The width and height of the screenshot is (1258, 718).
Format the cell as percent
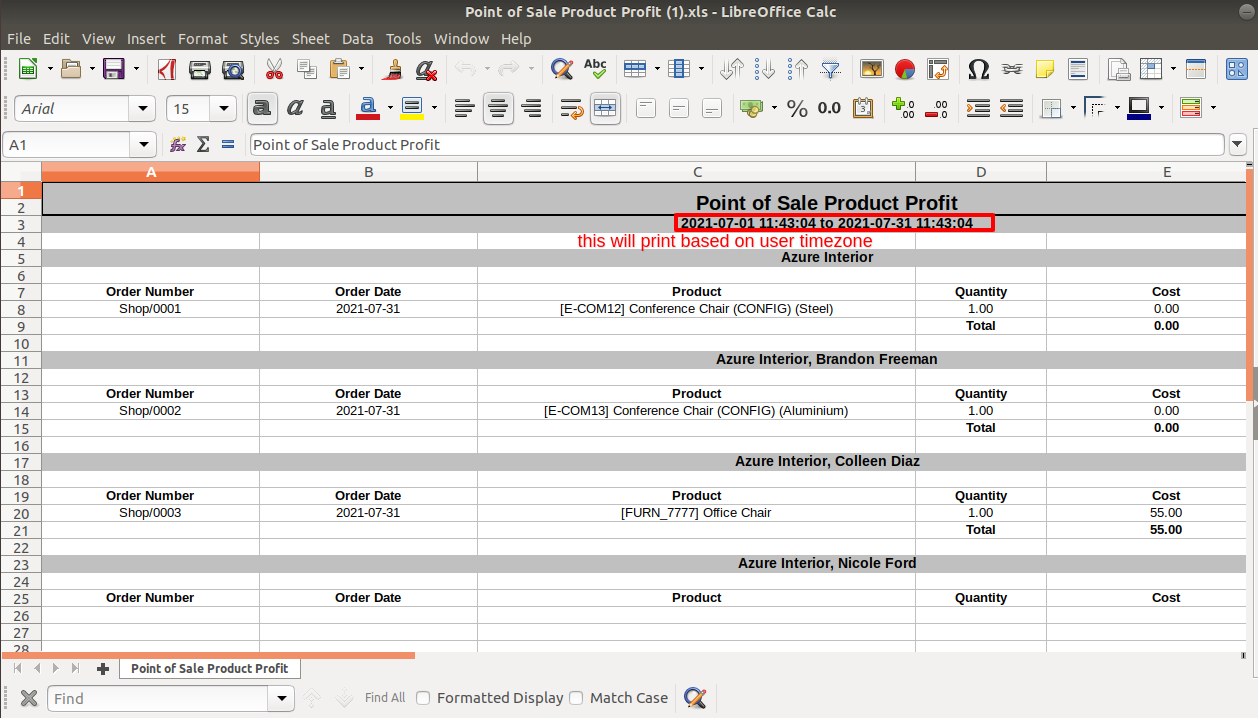pos(797,108)
